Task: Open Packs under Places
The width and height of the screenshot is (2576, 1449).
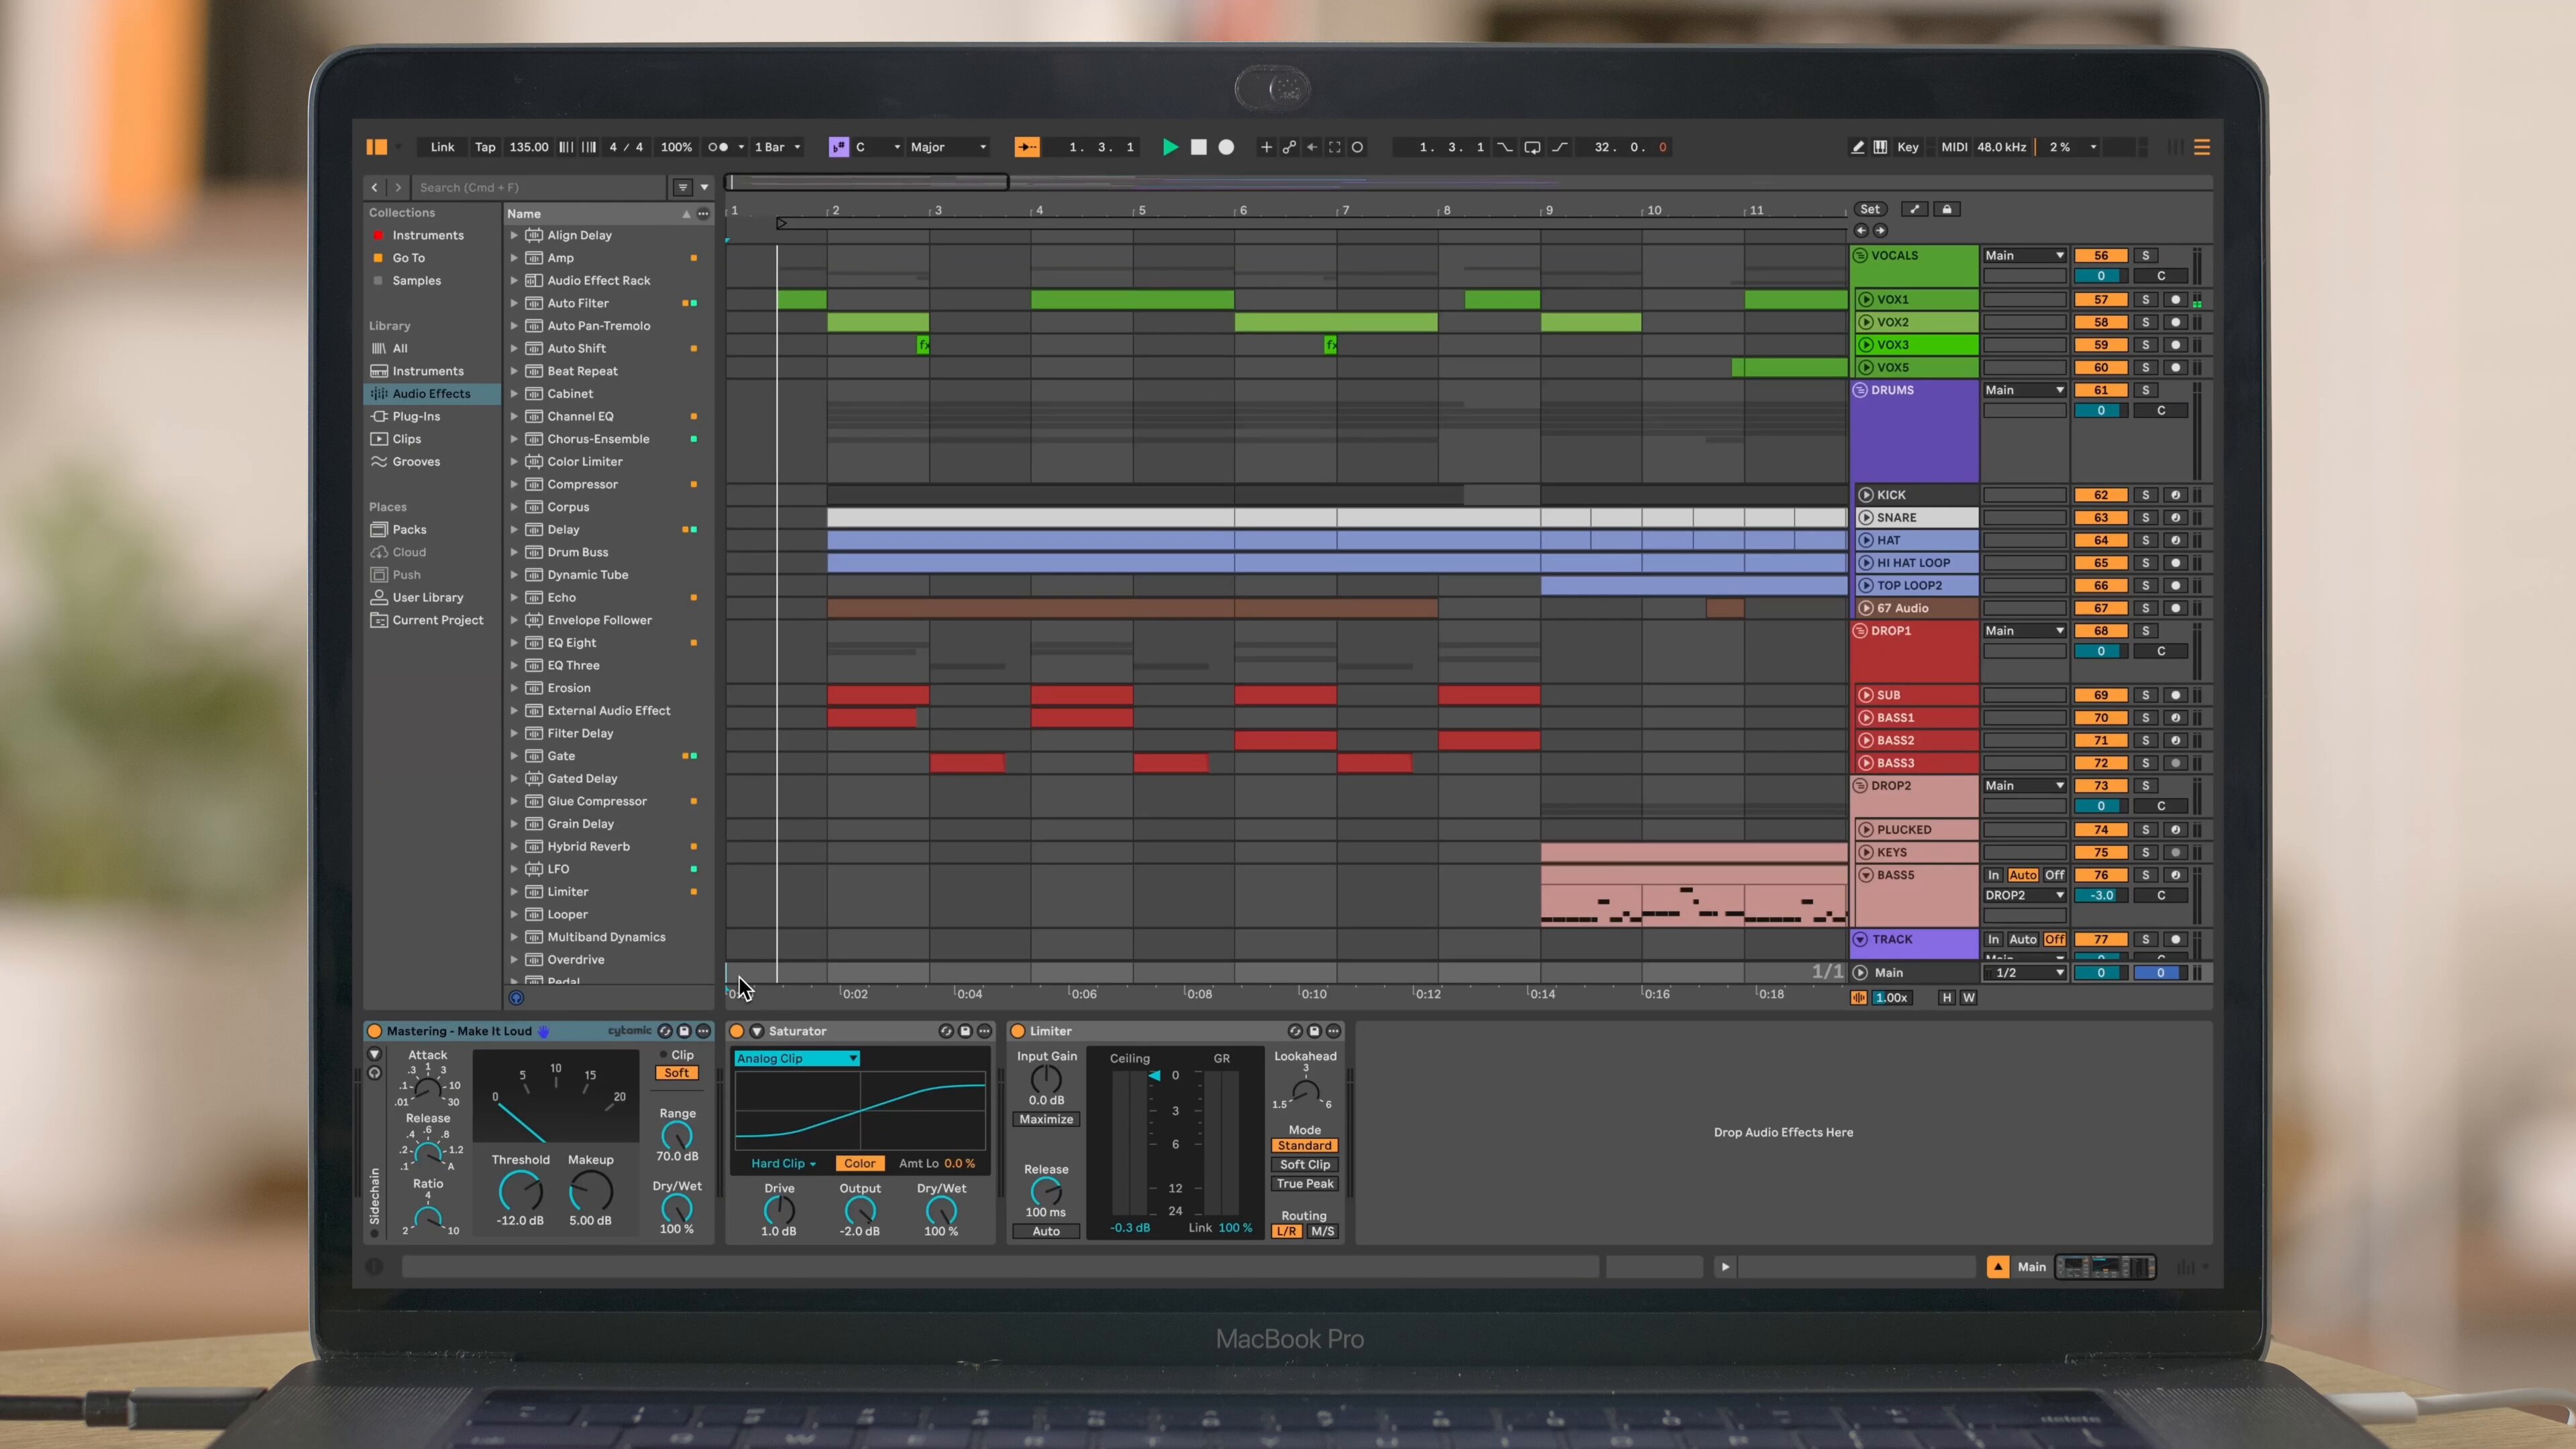Action: click(x=409, y=529)
